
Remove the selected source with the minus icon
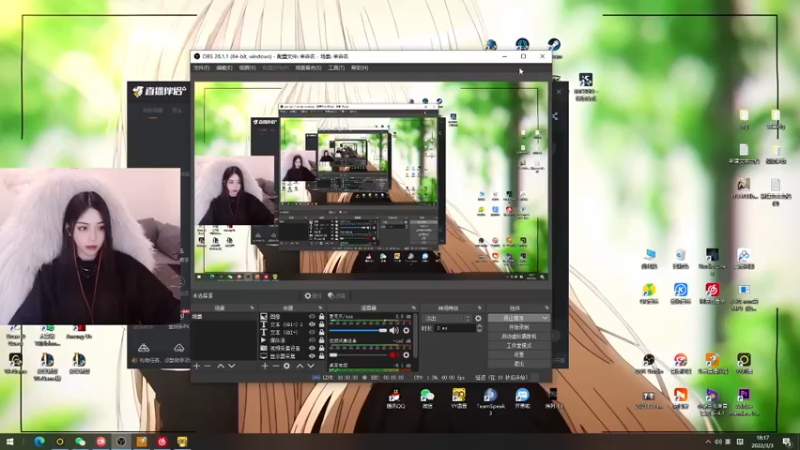click(x=276, y=366)
